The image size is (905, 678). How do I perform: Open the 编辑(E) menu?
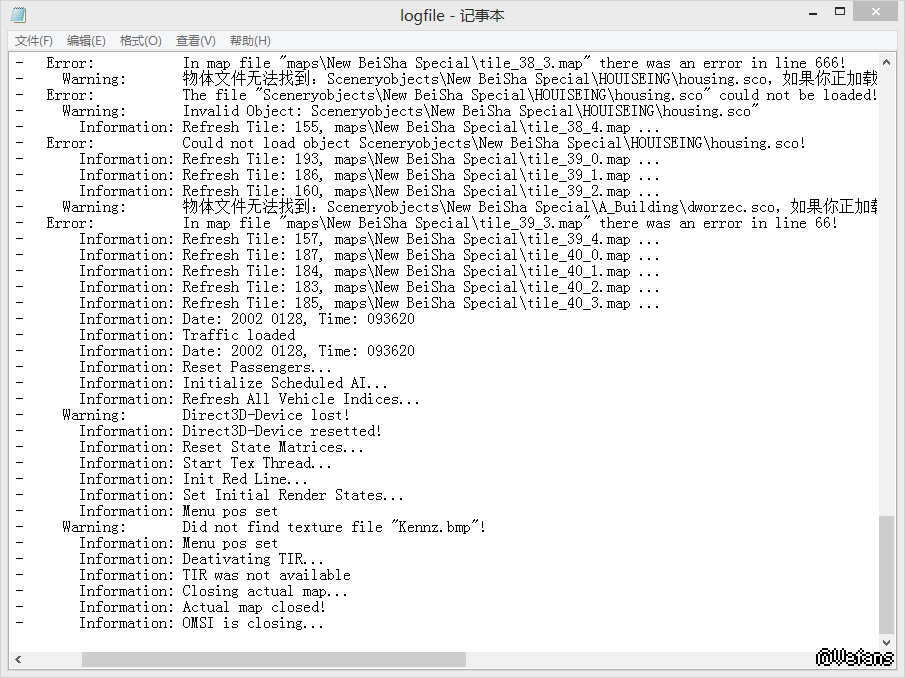coord(86,41)
